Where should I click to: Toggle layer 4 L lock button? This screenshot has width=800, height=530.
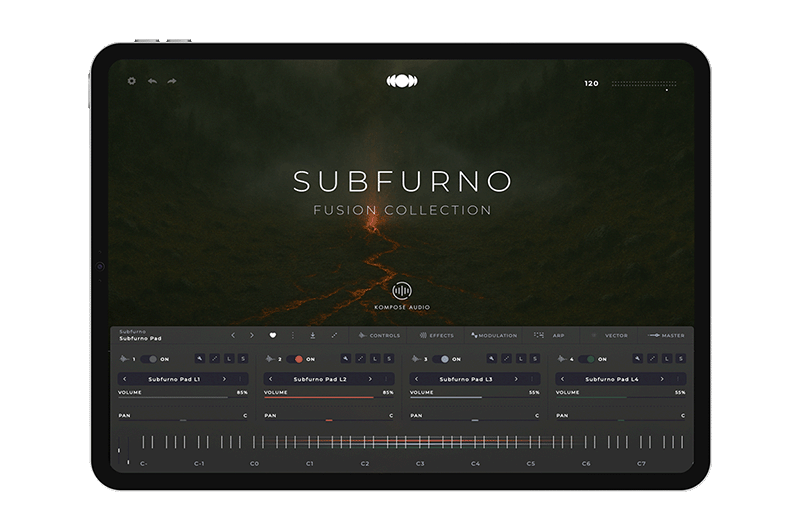coord(667,359)
